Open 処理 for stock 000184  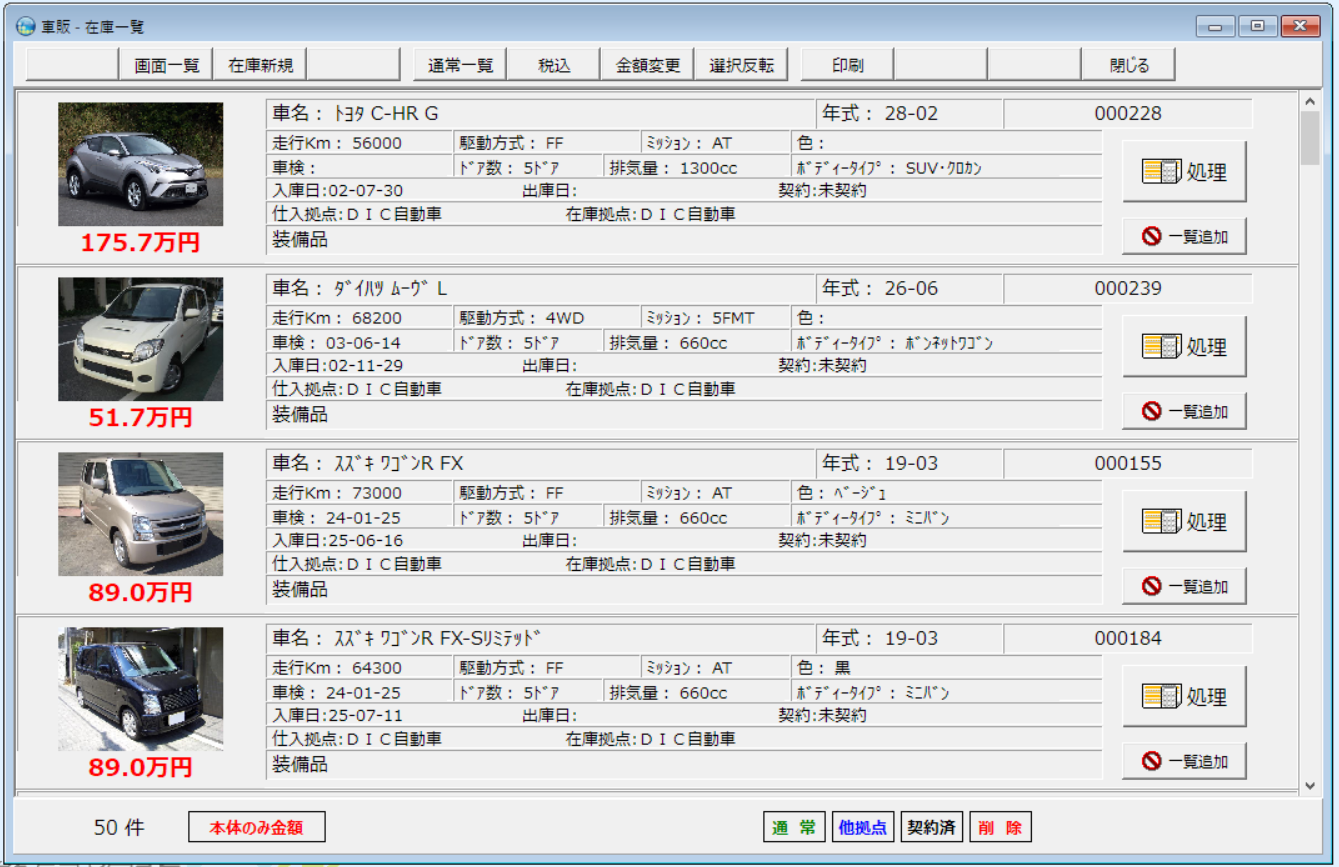1184,696
